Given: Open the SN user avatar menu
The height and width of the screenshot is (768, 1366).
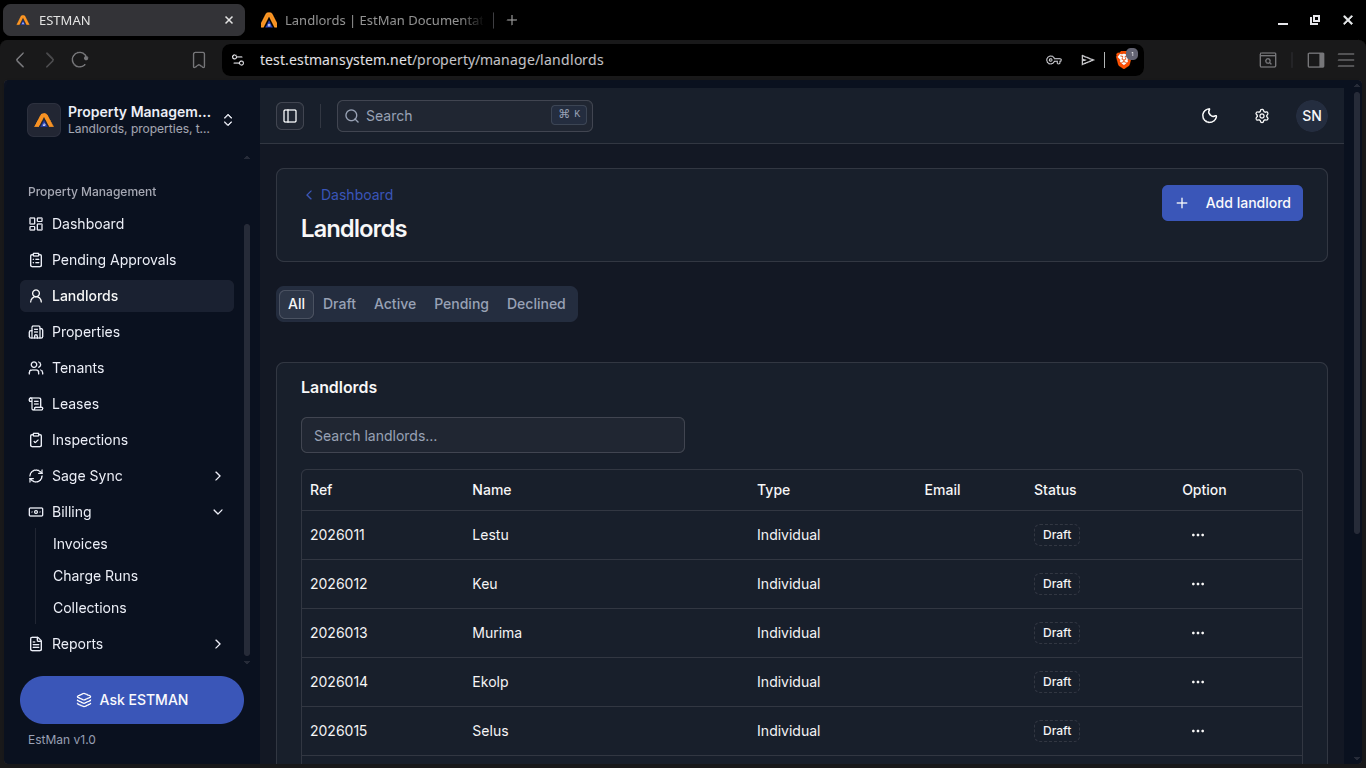Looking at the screenshot, I should pos(1312,116).
